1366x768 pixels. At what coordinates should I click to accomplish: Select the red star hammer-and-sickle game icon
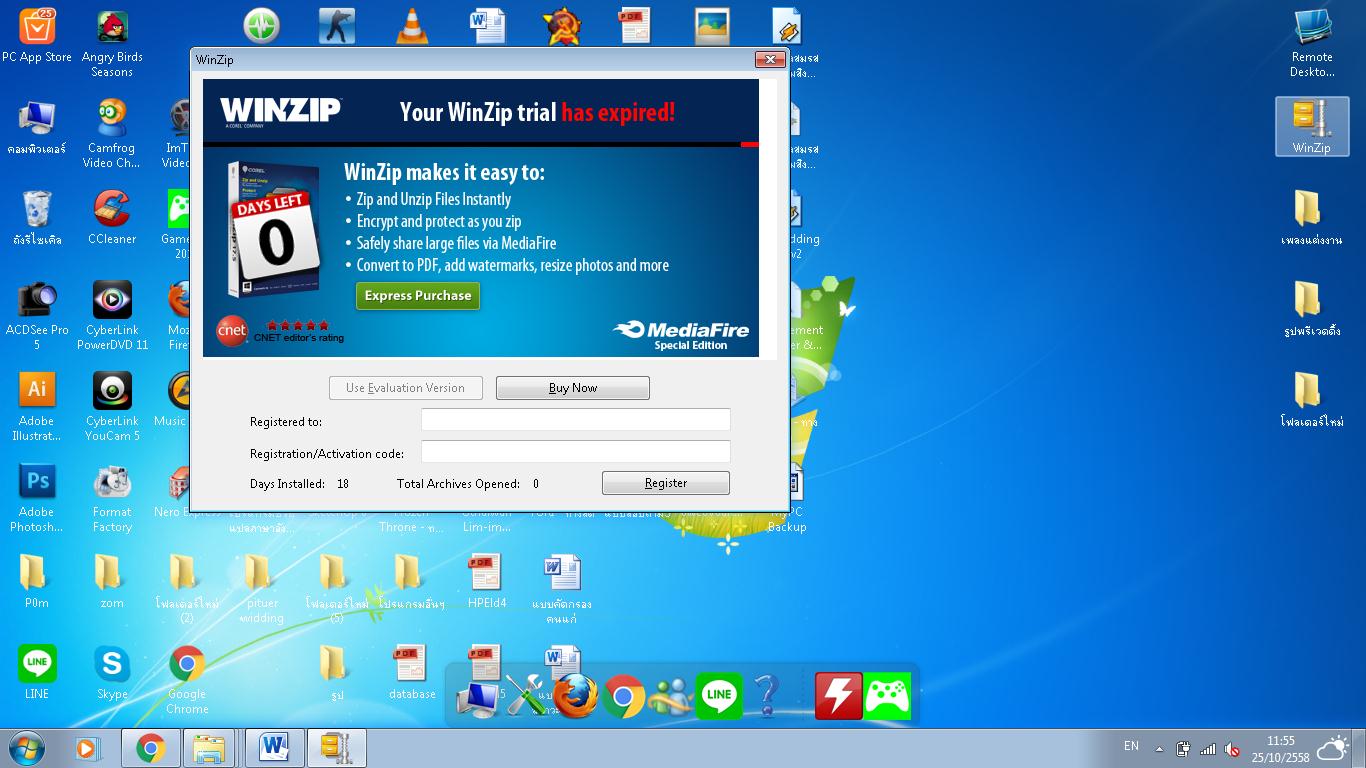coord(562,26)
